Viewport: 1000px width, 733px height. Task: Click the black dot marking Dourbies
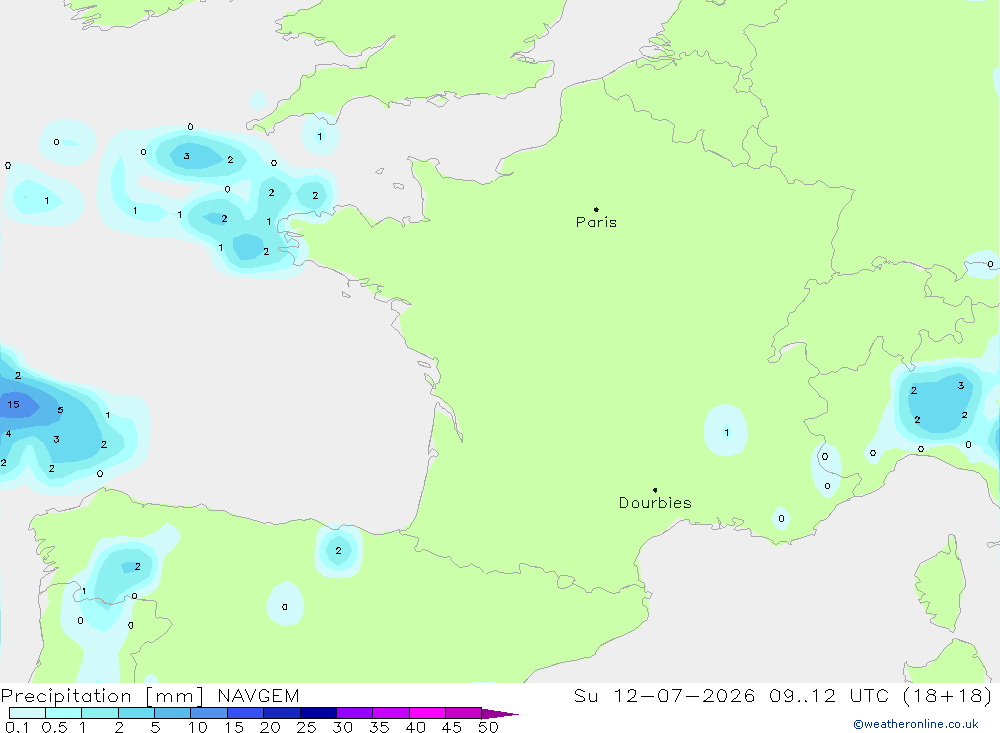(x=655, y=490)
